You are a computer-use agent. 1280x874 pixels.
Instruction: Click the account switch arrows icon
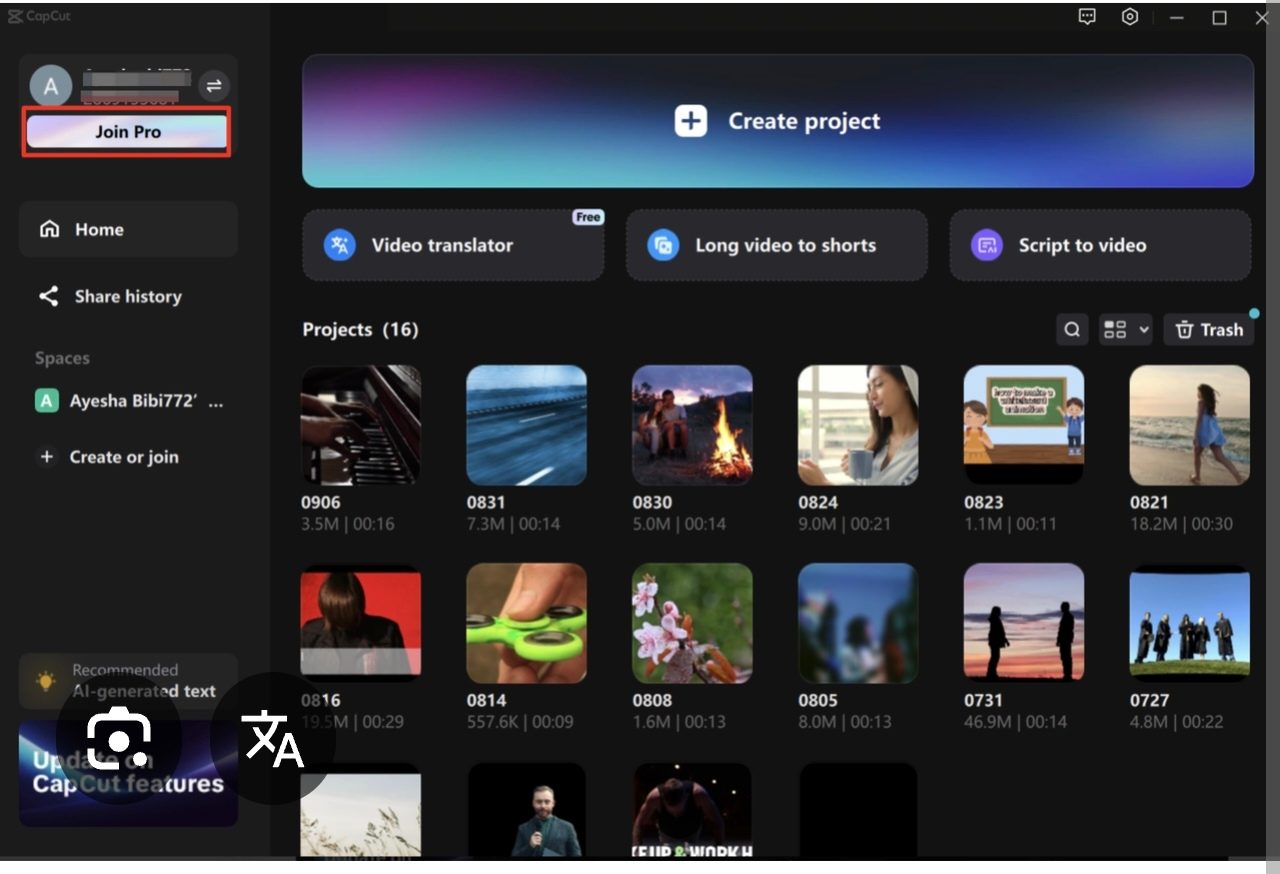click(x=213, y=86)
